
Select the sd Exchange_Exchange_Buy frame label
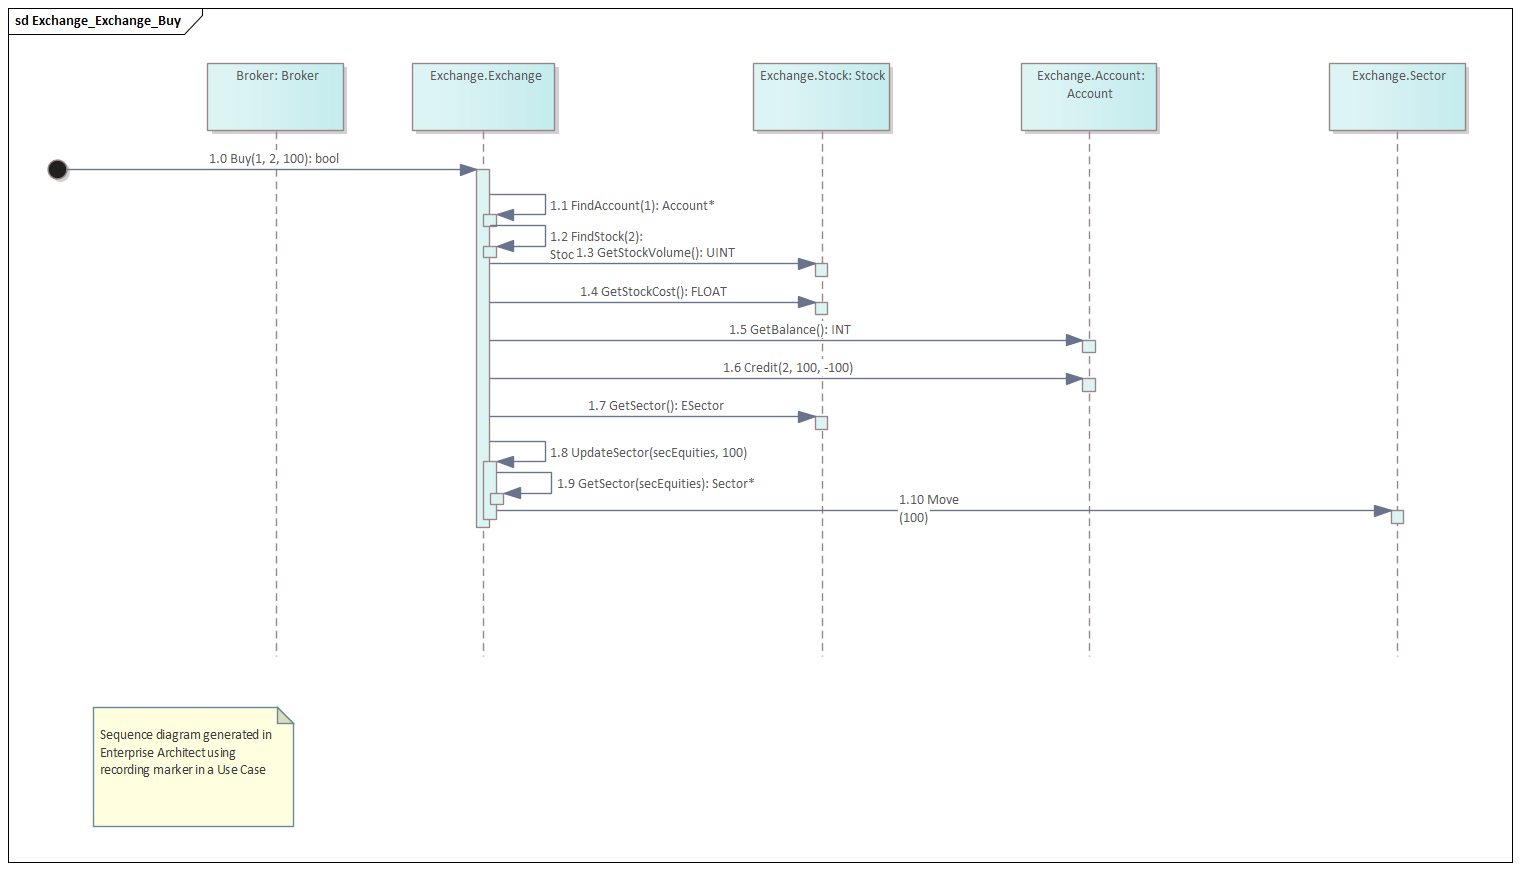click(98, 19)
